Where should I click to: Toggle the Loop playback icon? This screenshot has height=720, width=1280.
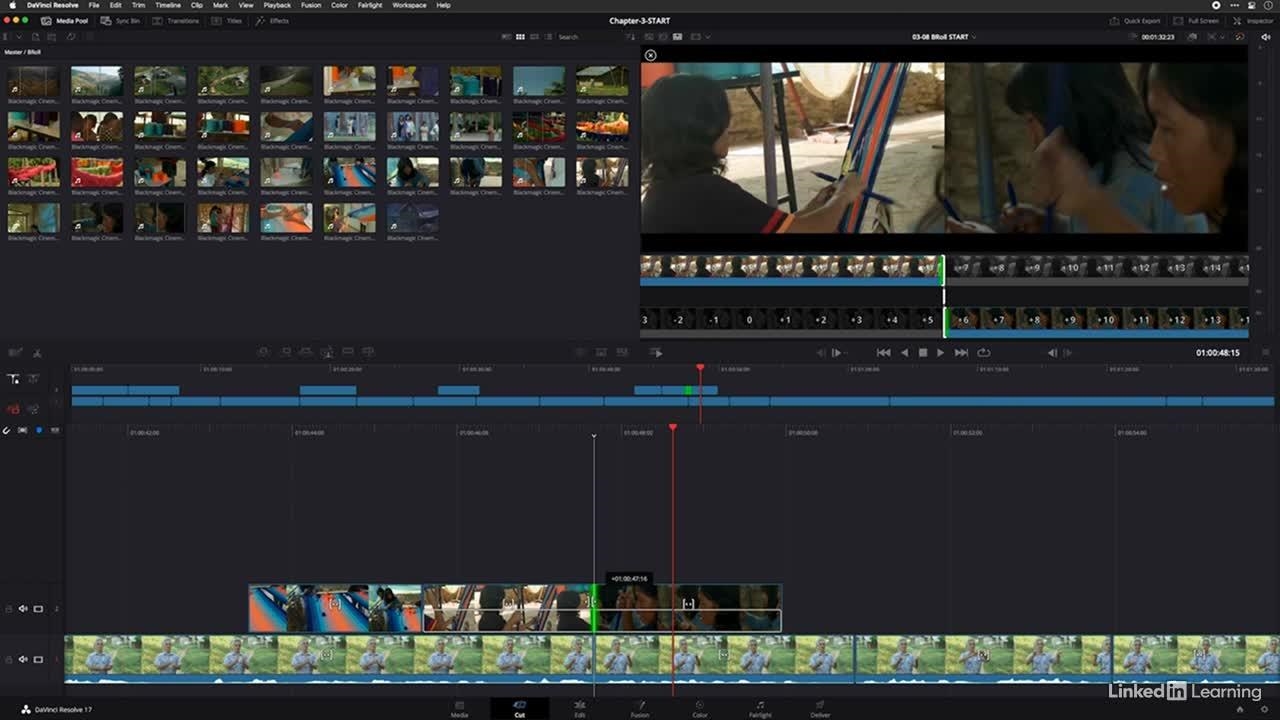coord(984,352)
